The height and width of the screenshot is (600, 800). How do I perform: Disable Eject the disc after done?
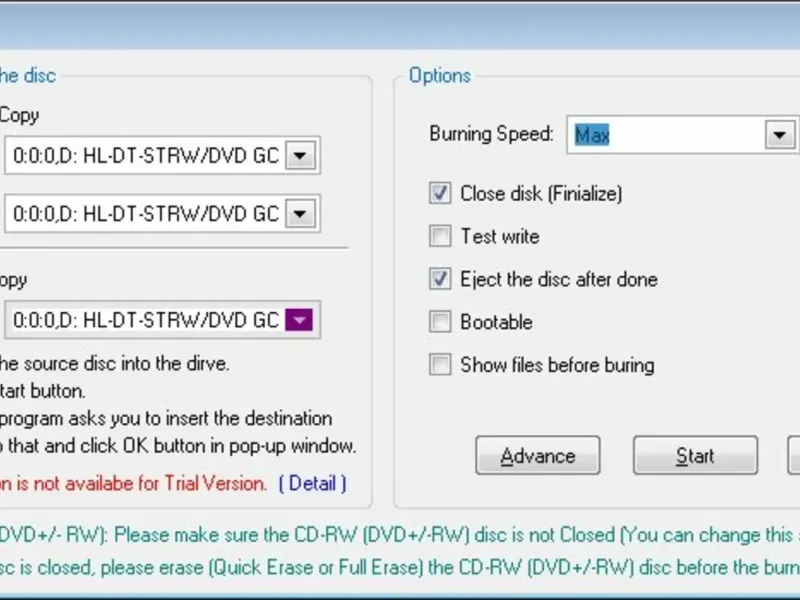point(440,280)
